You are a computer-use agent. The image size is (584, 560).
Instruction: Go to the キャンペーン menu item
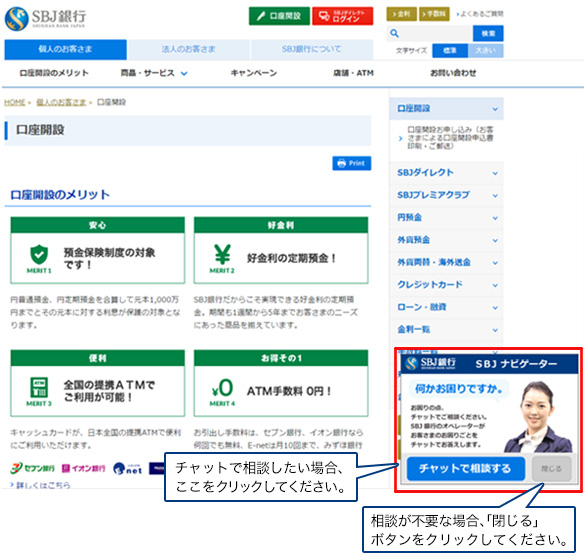click(x=254, y=73)
